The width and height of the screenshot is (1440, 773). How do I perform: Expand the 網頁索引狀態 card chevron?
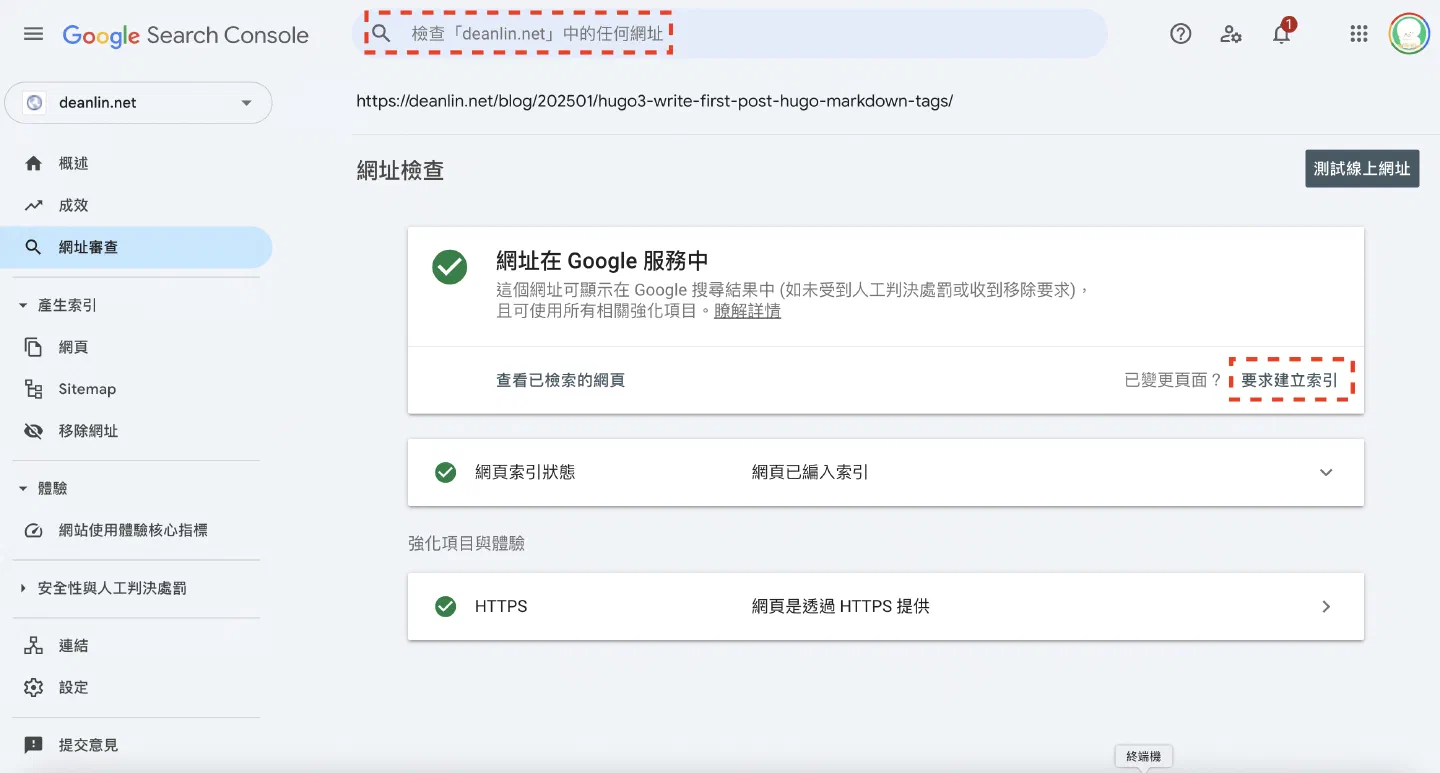[1326, 472]
